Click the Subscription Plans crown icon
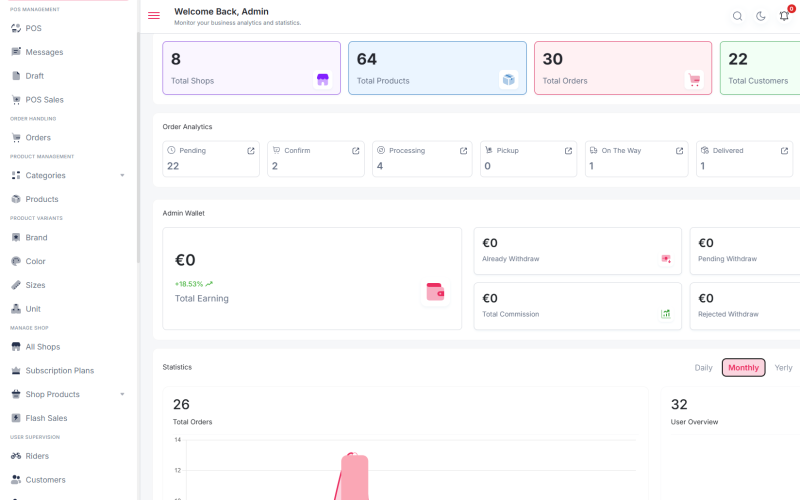This screenshot has height=500, width=800. [16, 370]
